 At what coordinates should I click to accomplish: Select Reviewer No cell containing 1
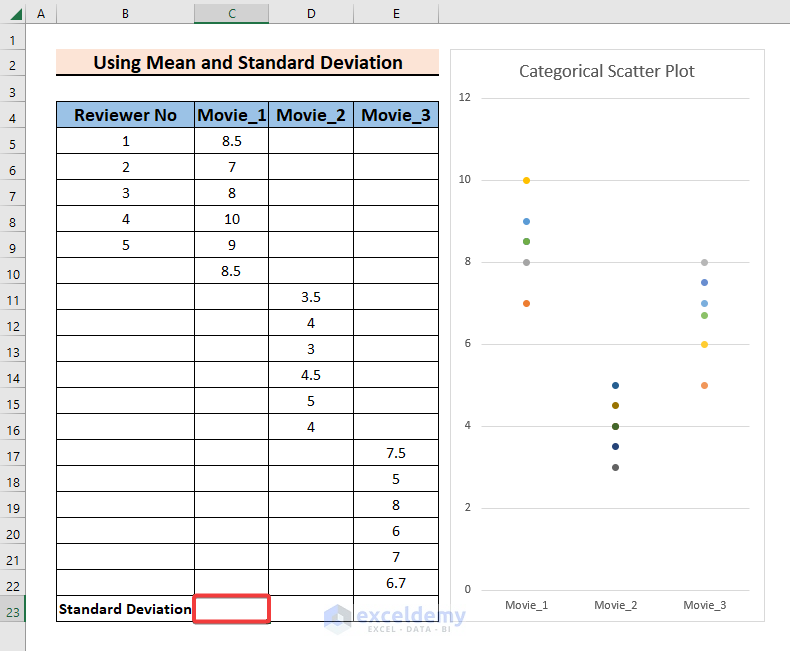click(125, 141)
